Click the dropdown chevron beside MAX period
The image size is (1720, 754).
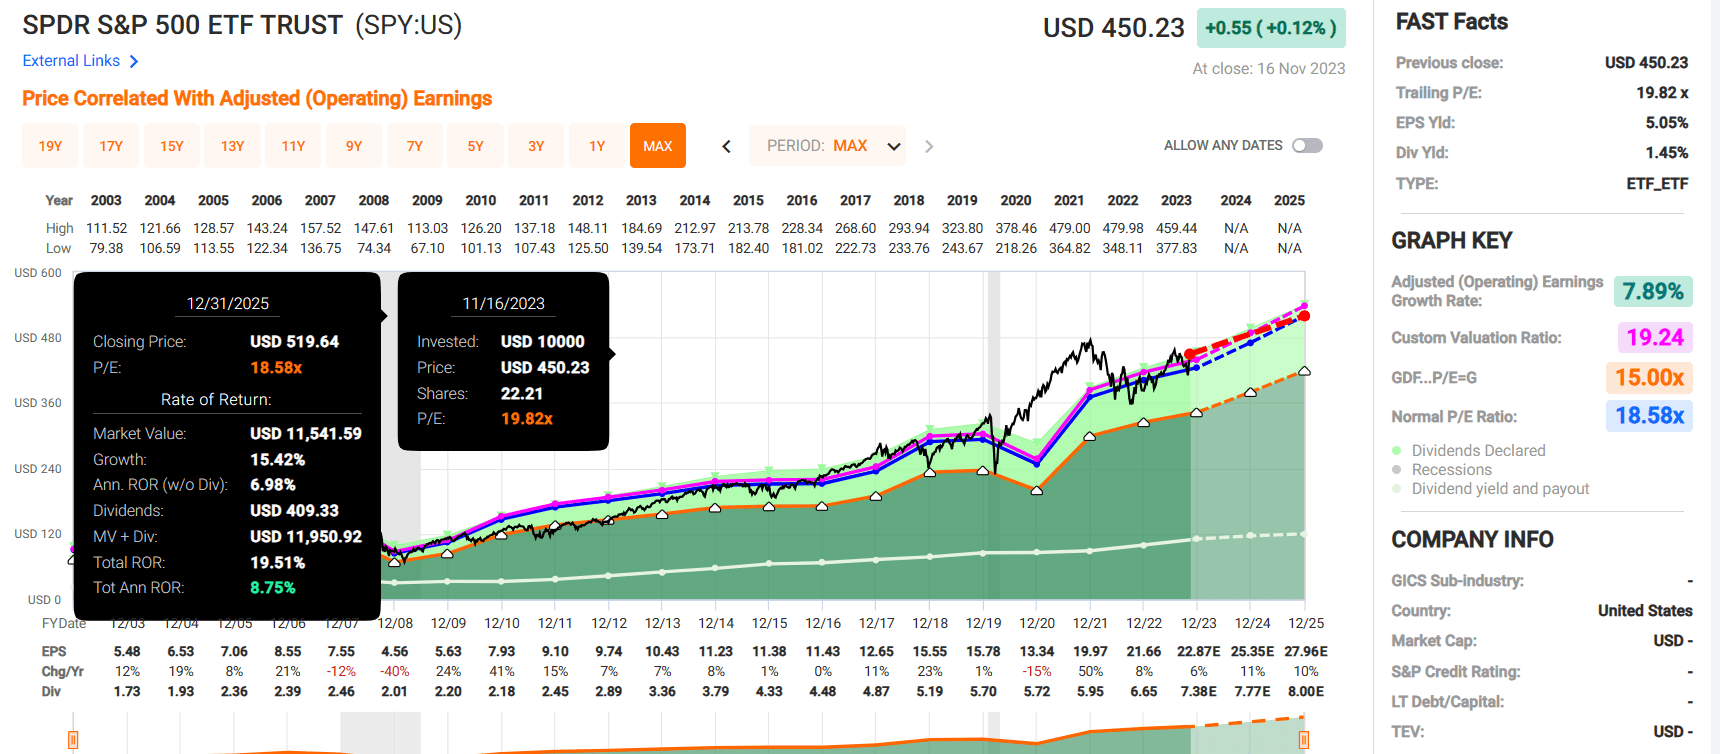pos(894,147)
